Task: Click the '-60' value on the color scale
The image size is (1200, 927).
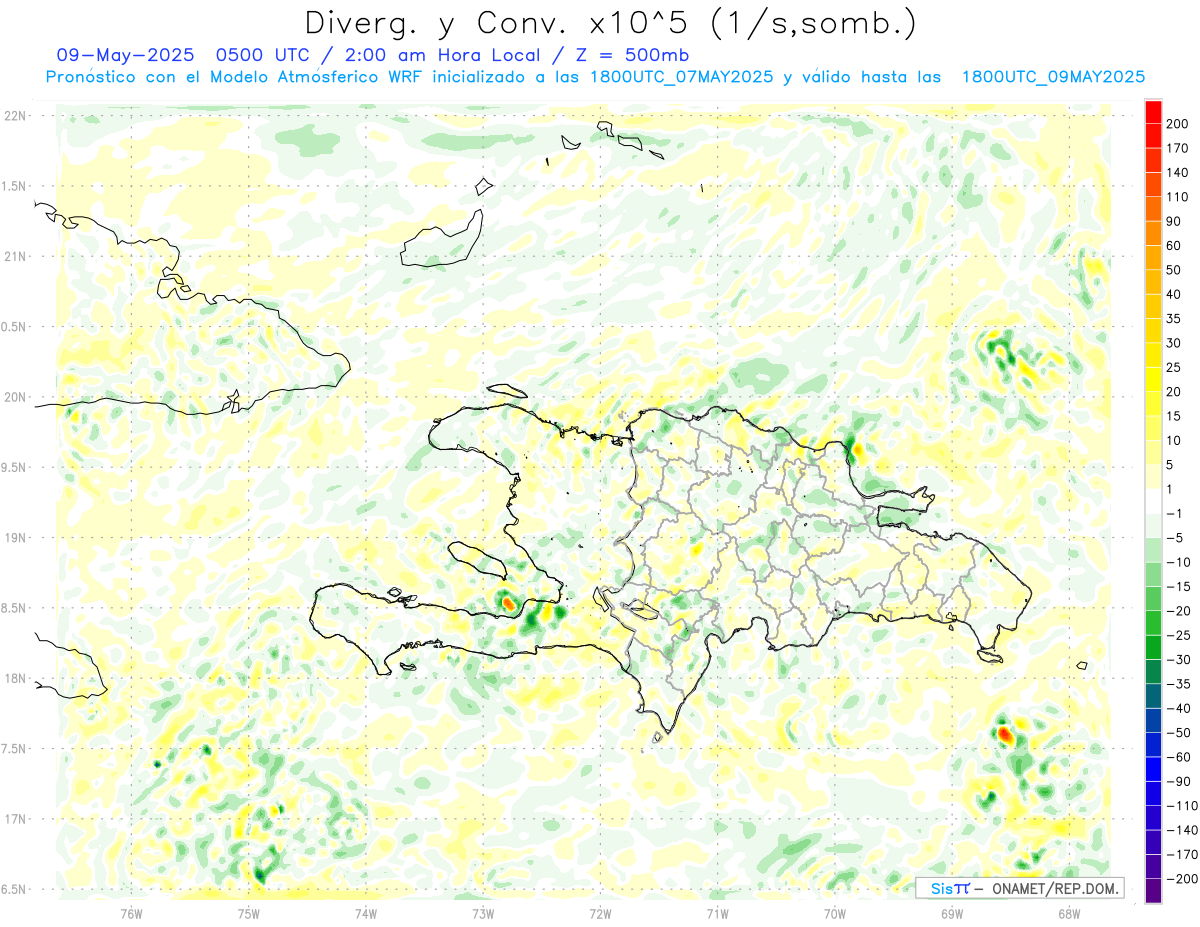Action: 1179,757
